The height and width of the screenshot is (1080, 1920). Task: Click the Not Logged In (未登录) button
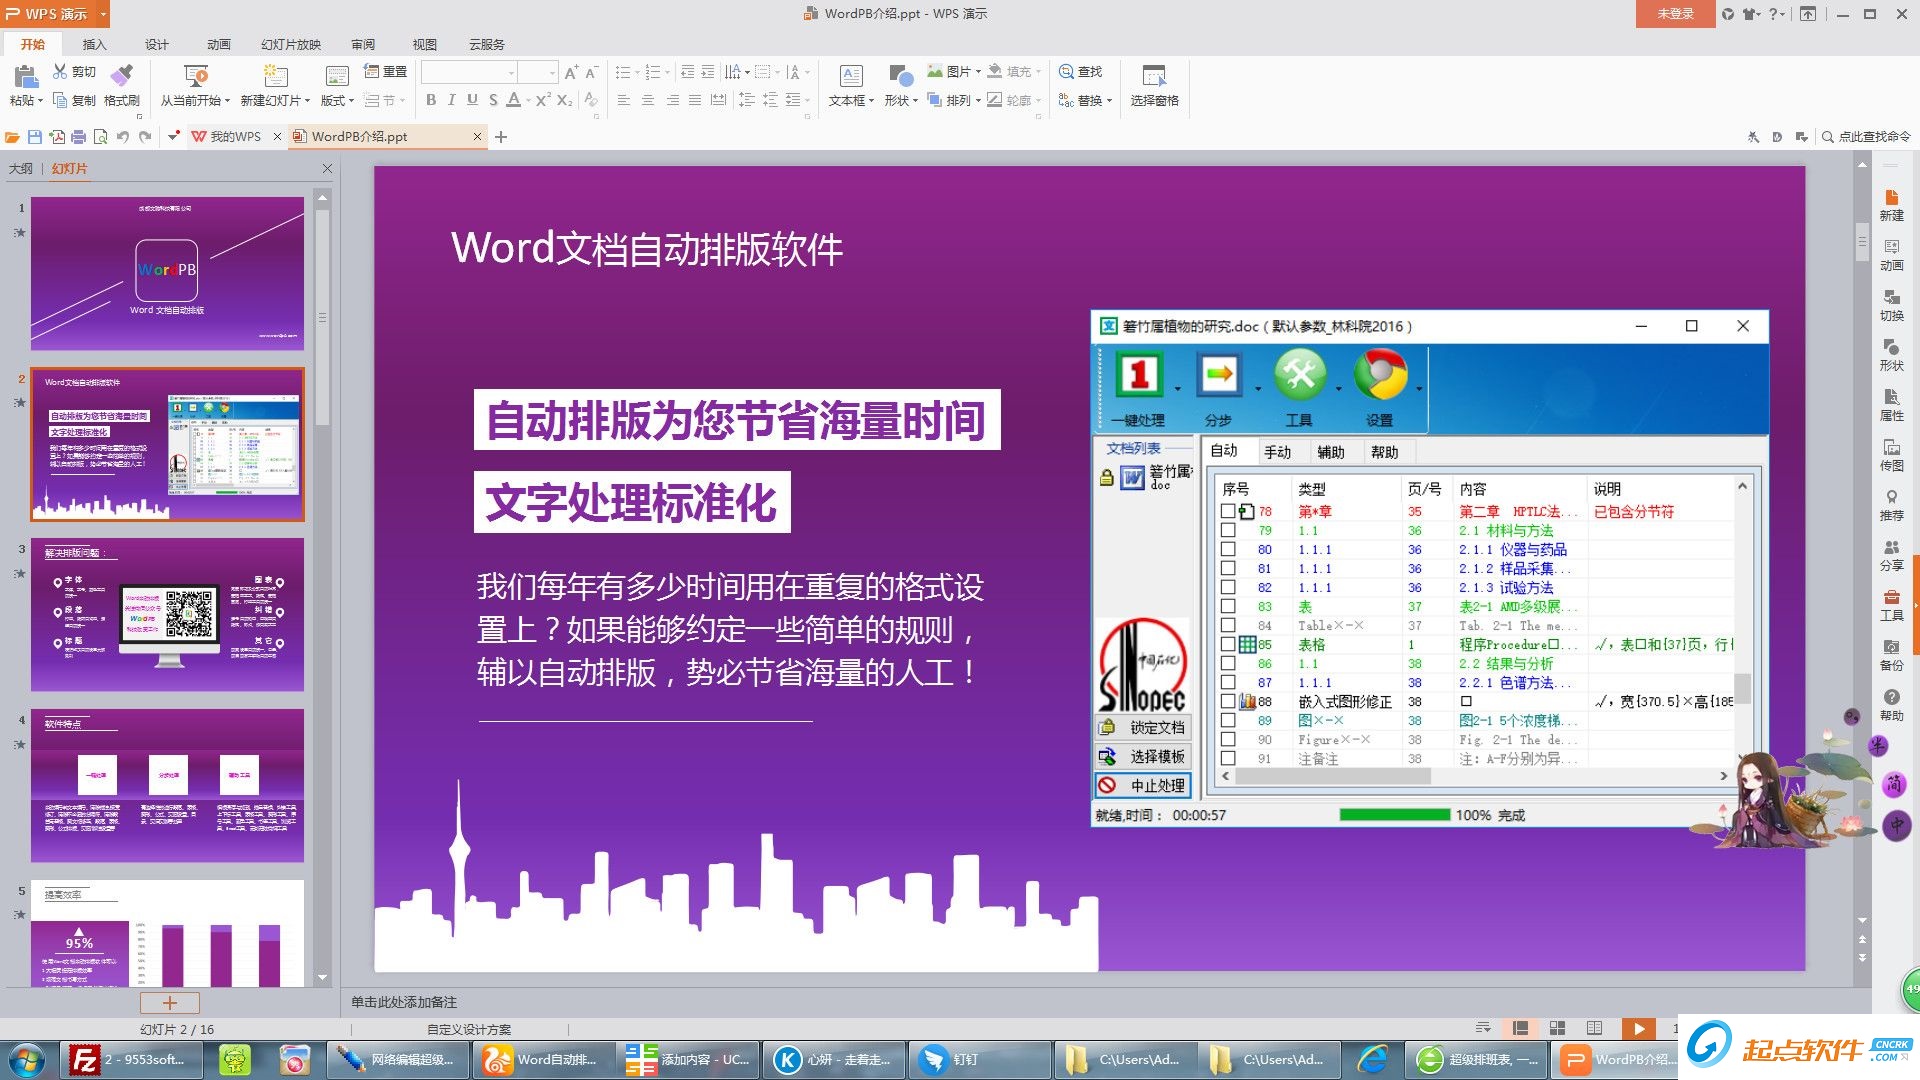[1675, 14]
